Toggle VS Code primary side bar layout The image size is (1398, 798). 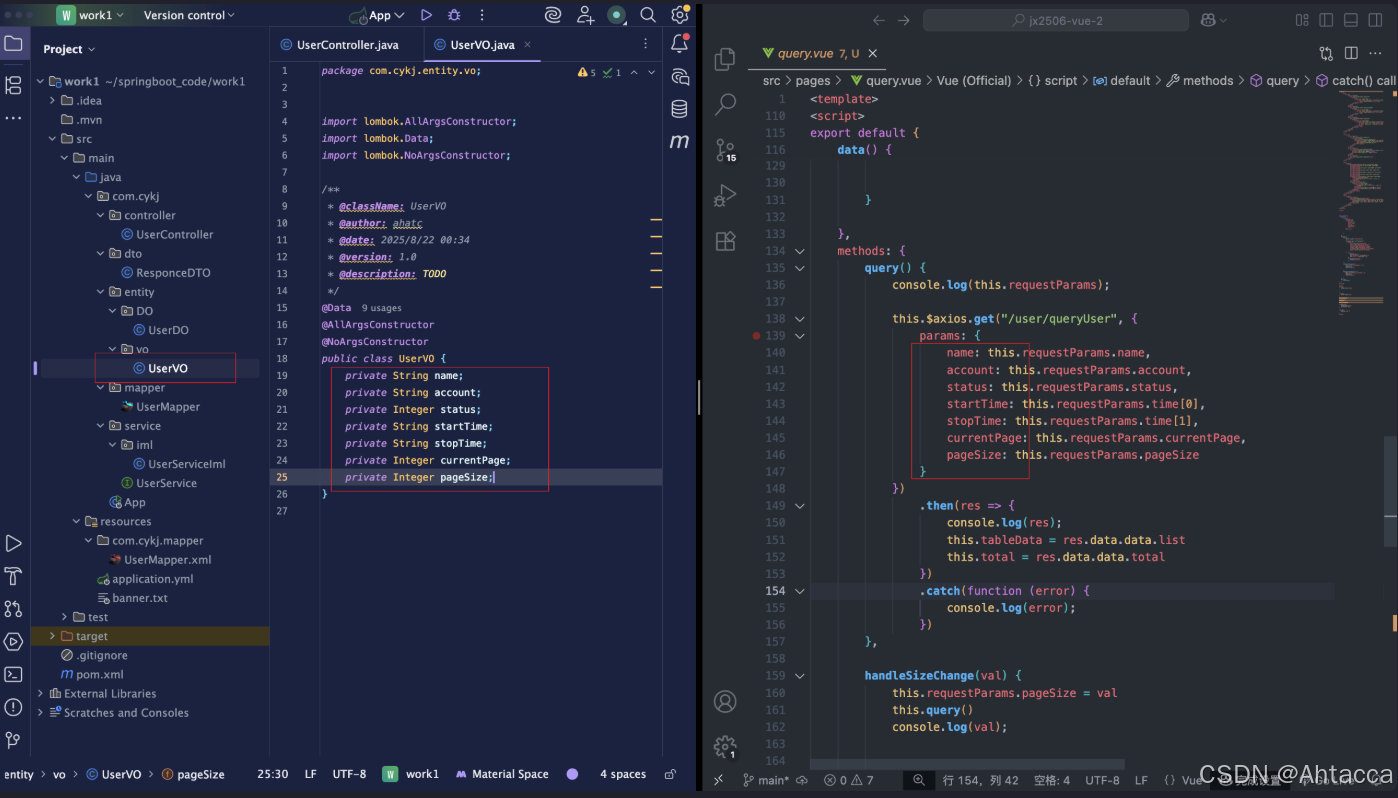pyautogui.click(x=1326, y=20)
